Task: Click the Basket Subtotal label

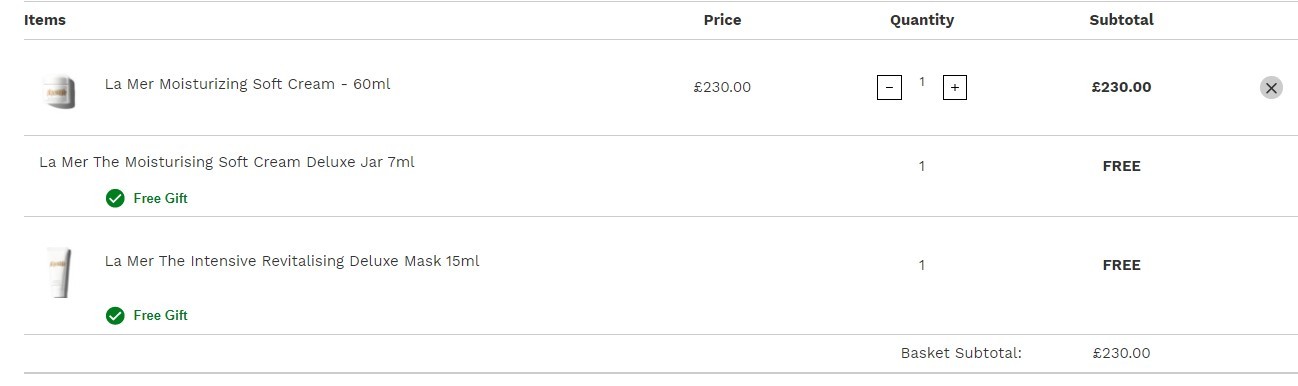Action: pyautogui.click(x=961, y=353)
